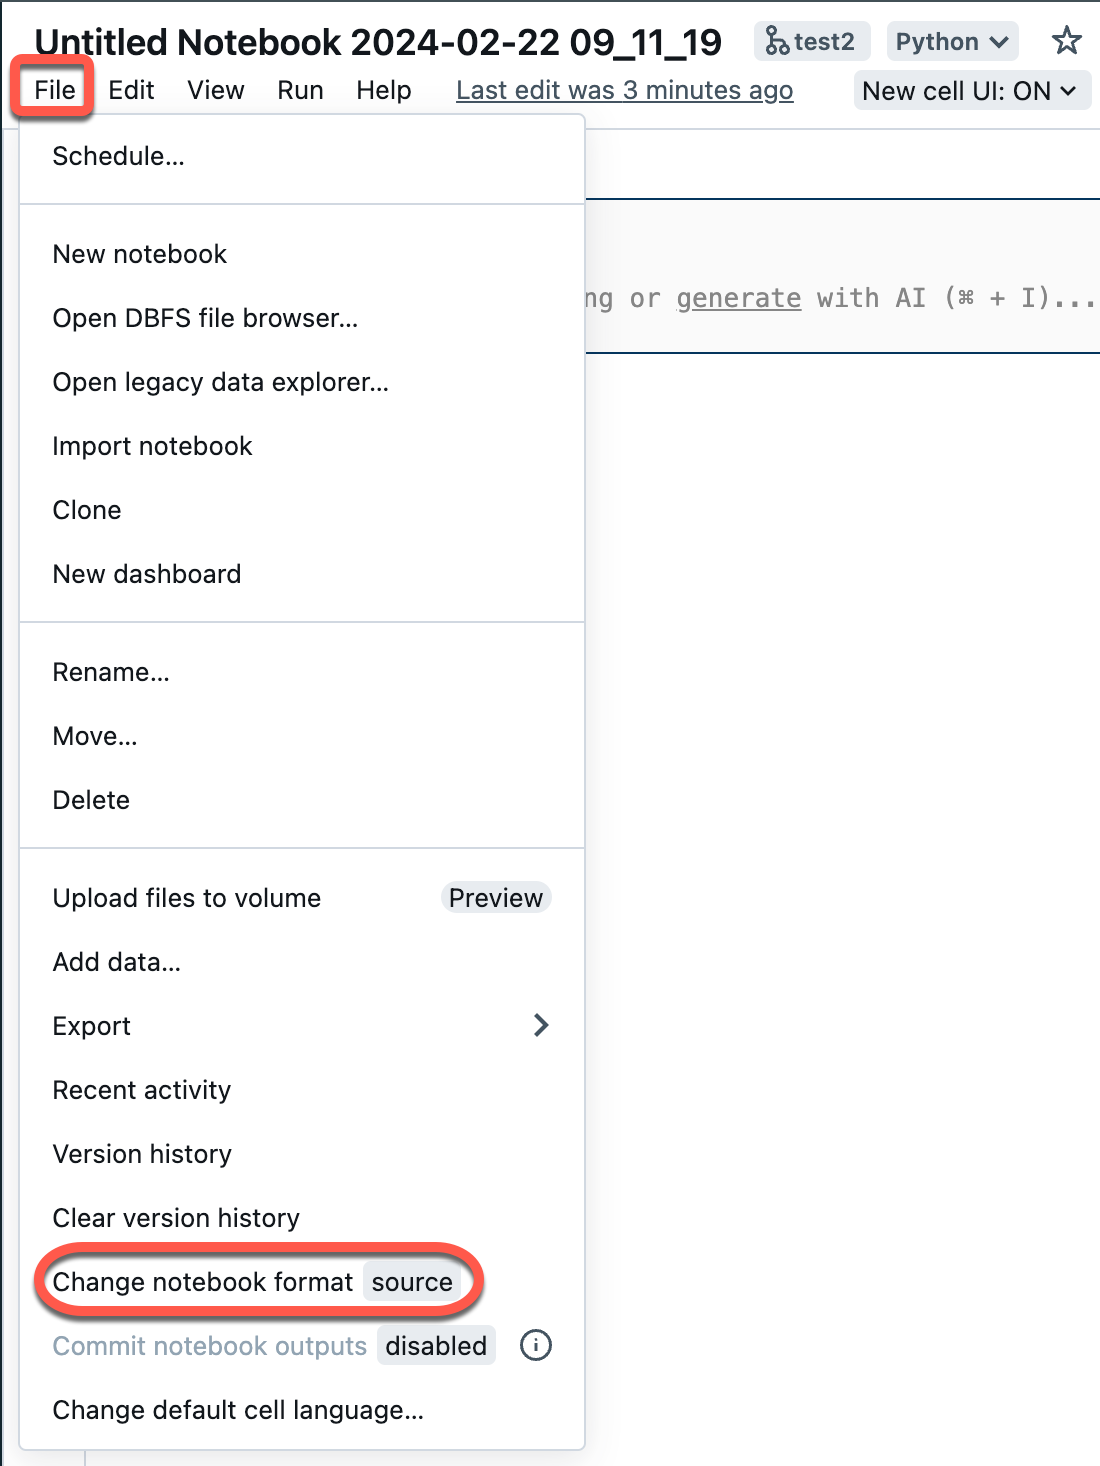This screenshot has width=1100, height=1466.
Task: Open the File menu
Action: (55, 90)
